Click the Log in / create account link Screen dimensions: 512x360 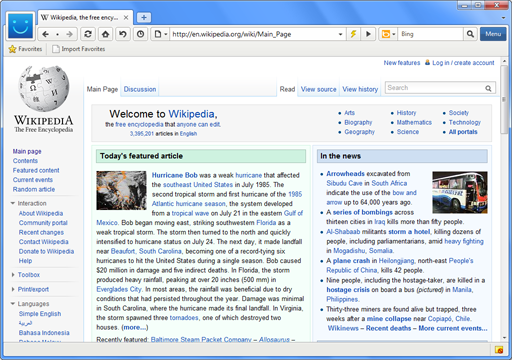(463, 63)
